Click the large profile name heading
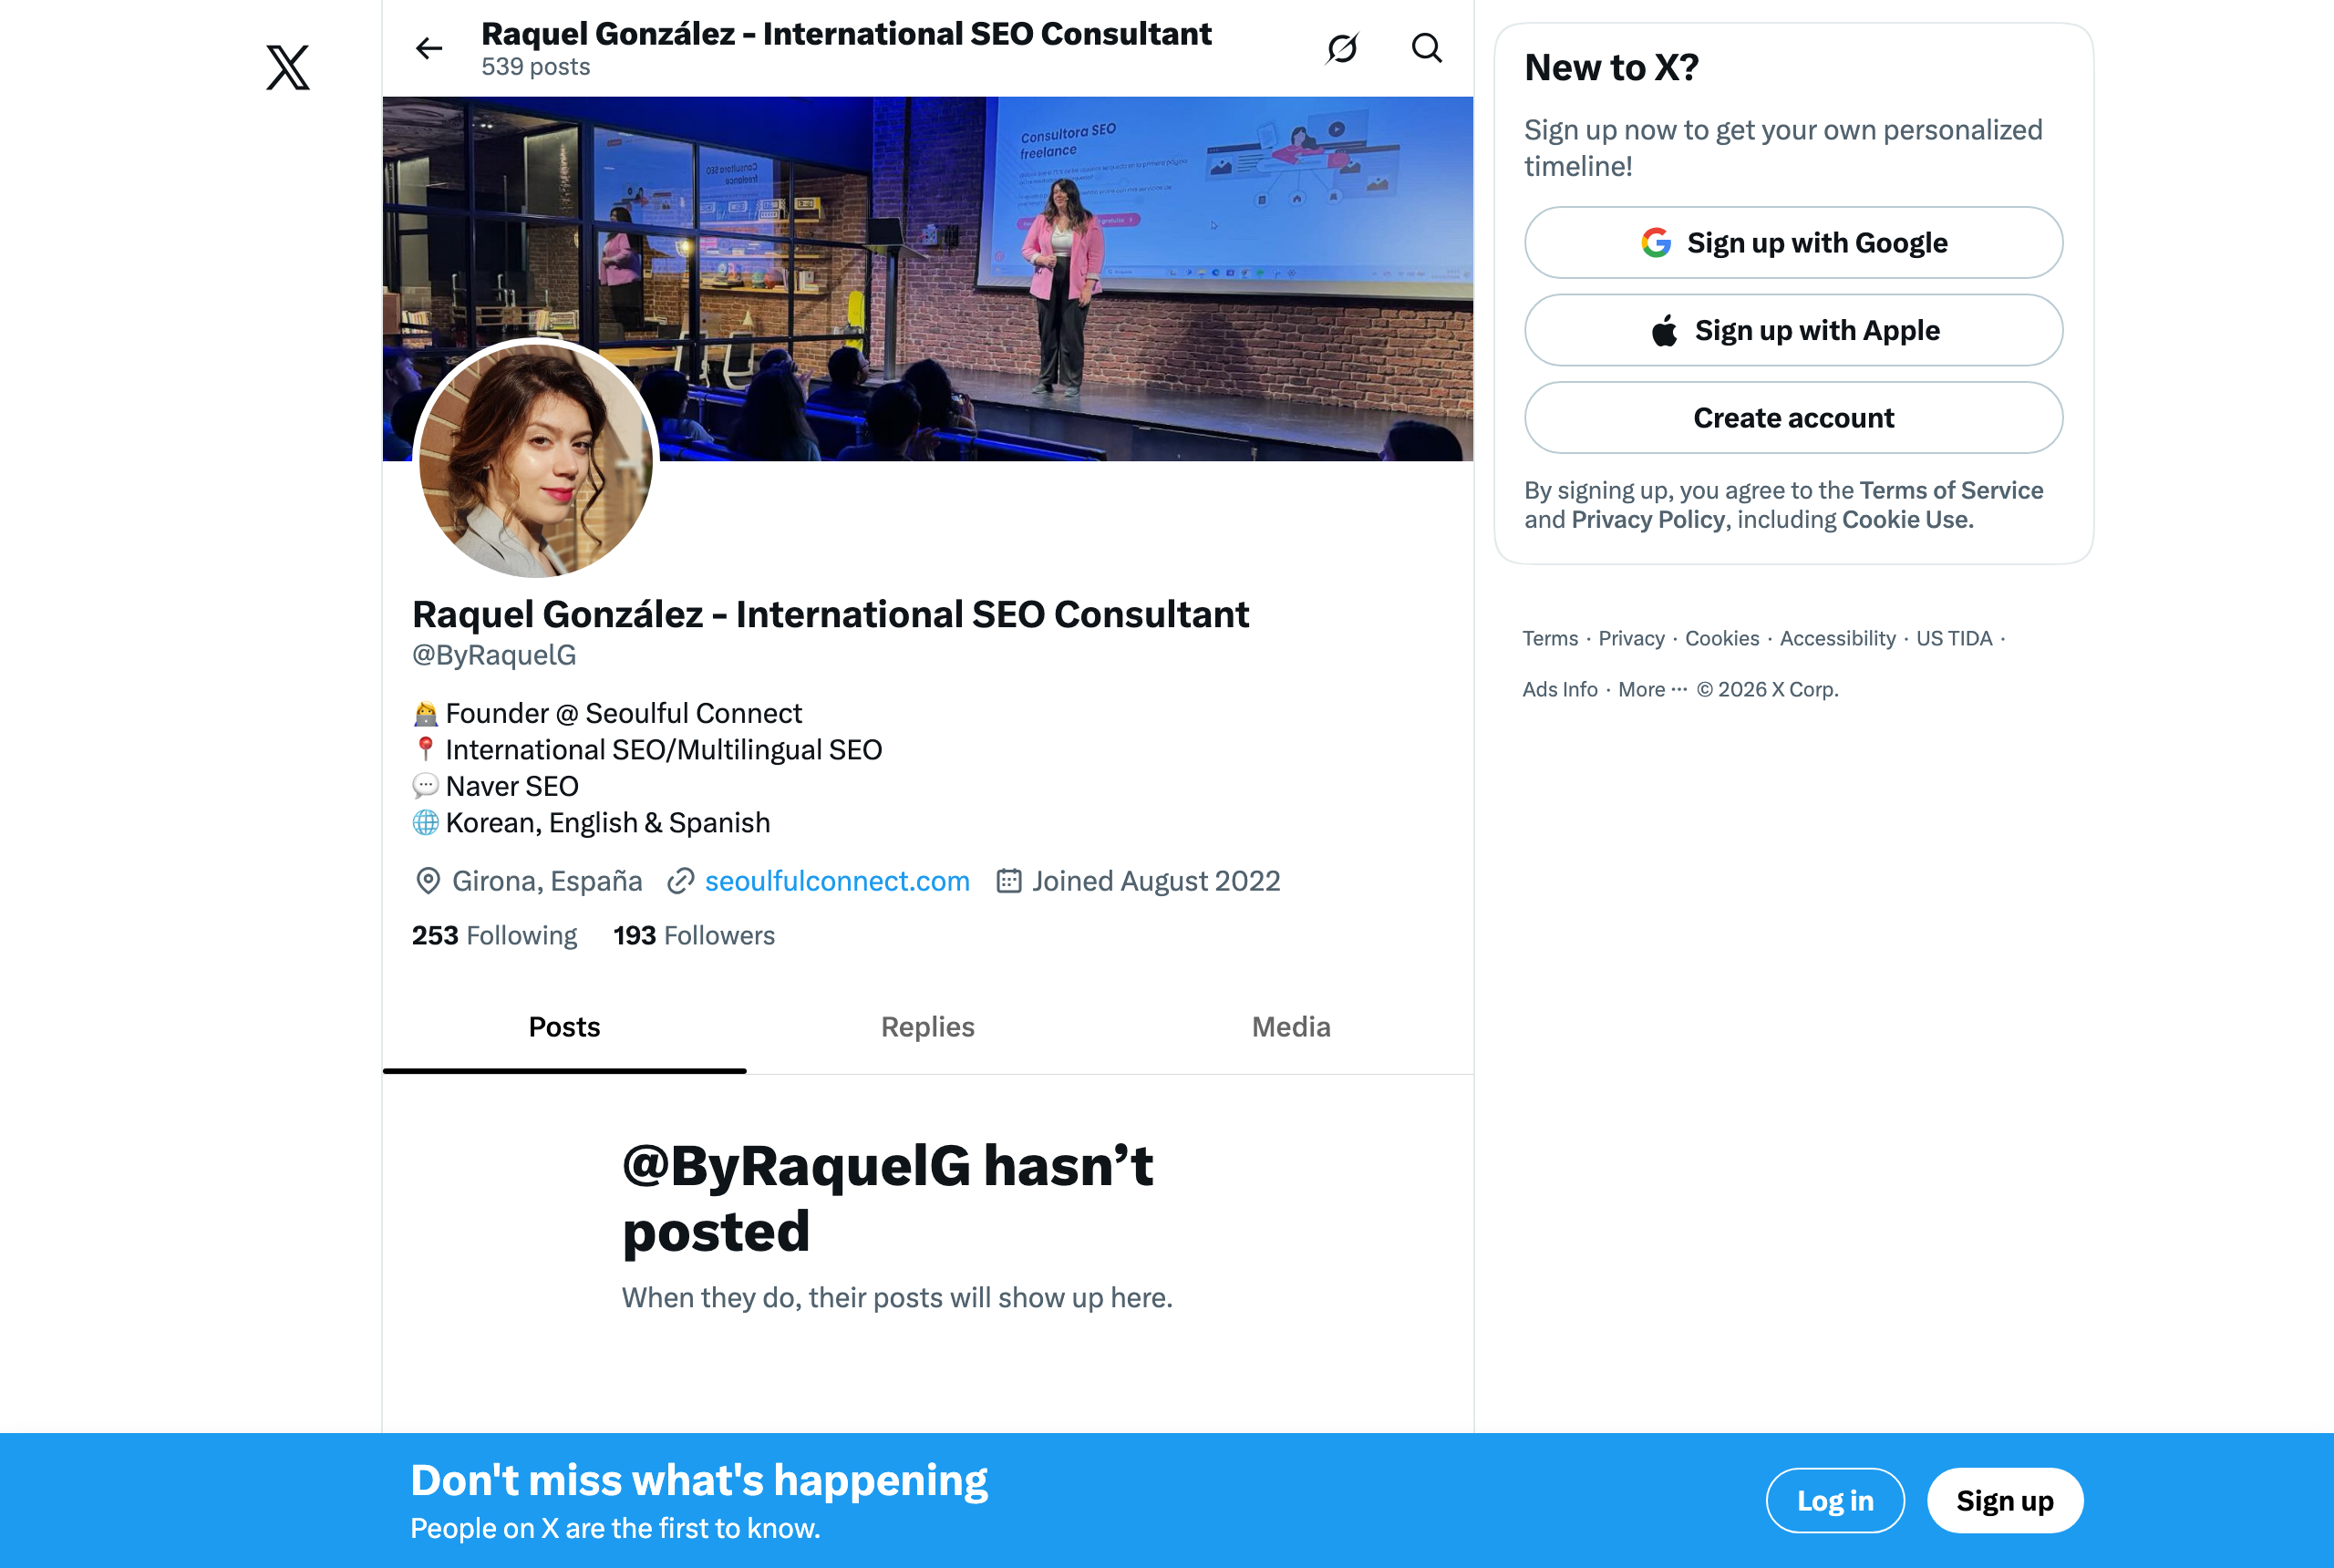The height and width of the screenshot is (1568, 2334). click(x=830, y=614)
